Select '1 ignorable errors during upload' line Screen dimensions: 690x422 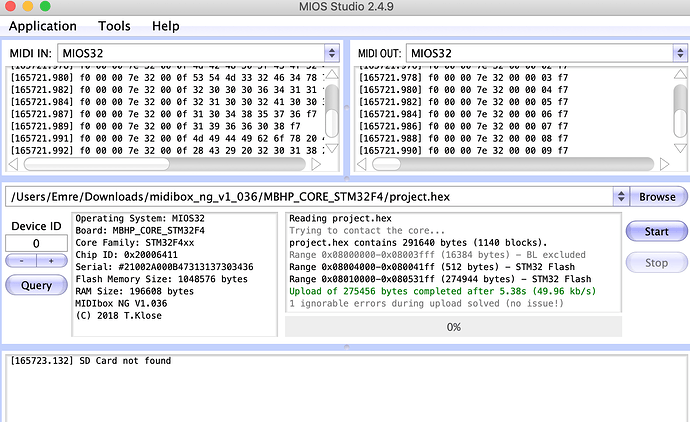pos(426,304)
